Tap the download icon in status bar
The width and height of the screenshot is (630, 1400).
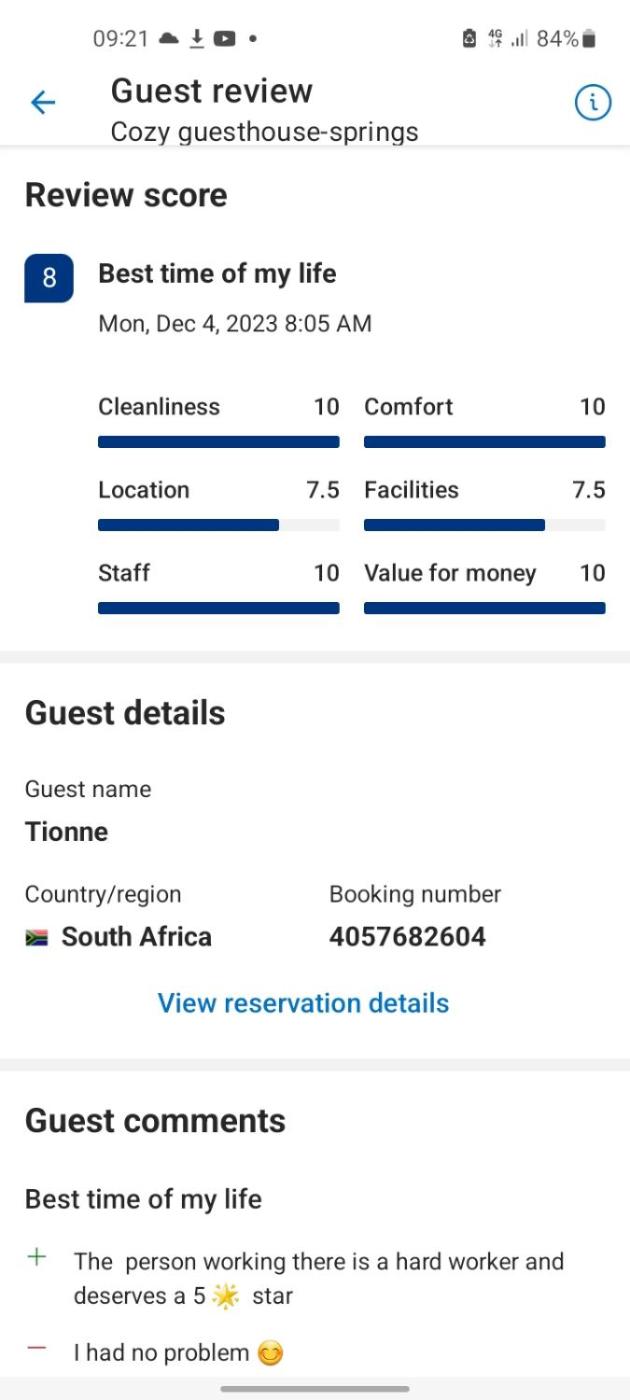[x=197, y=38]
